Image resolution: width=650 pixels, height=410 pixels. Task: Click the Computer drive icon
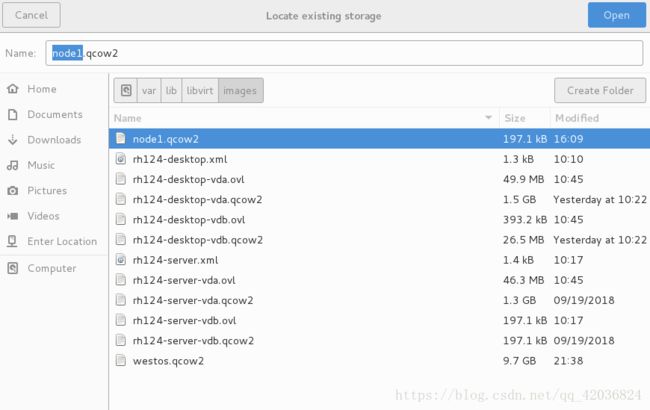coord(13,268)
